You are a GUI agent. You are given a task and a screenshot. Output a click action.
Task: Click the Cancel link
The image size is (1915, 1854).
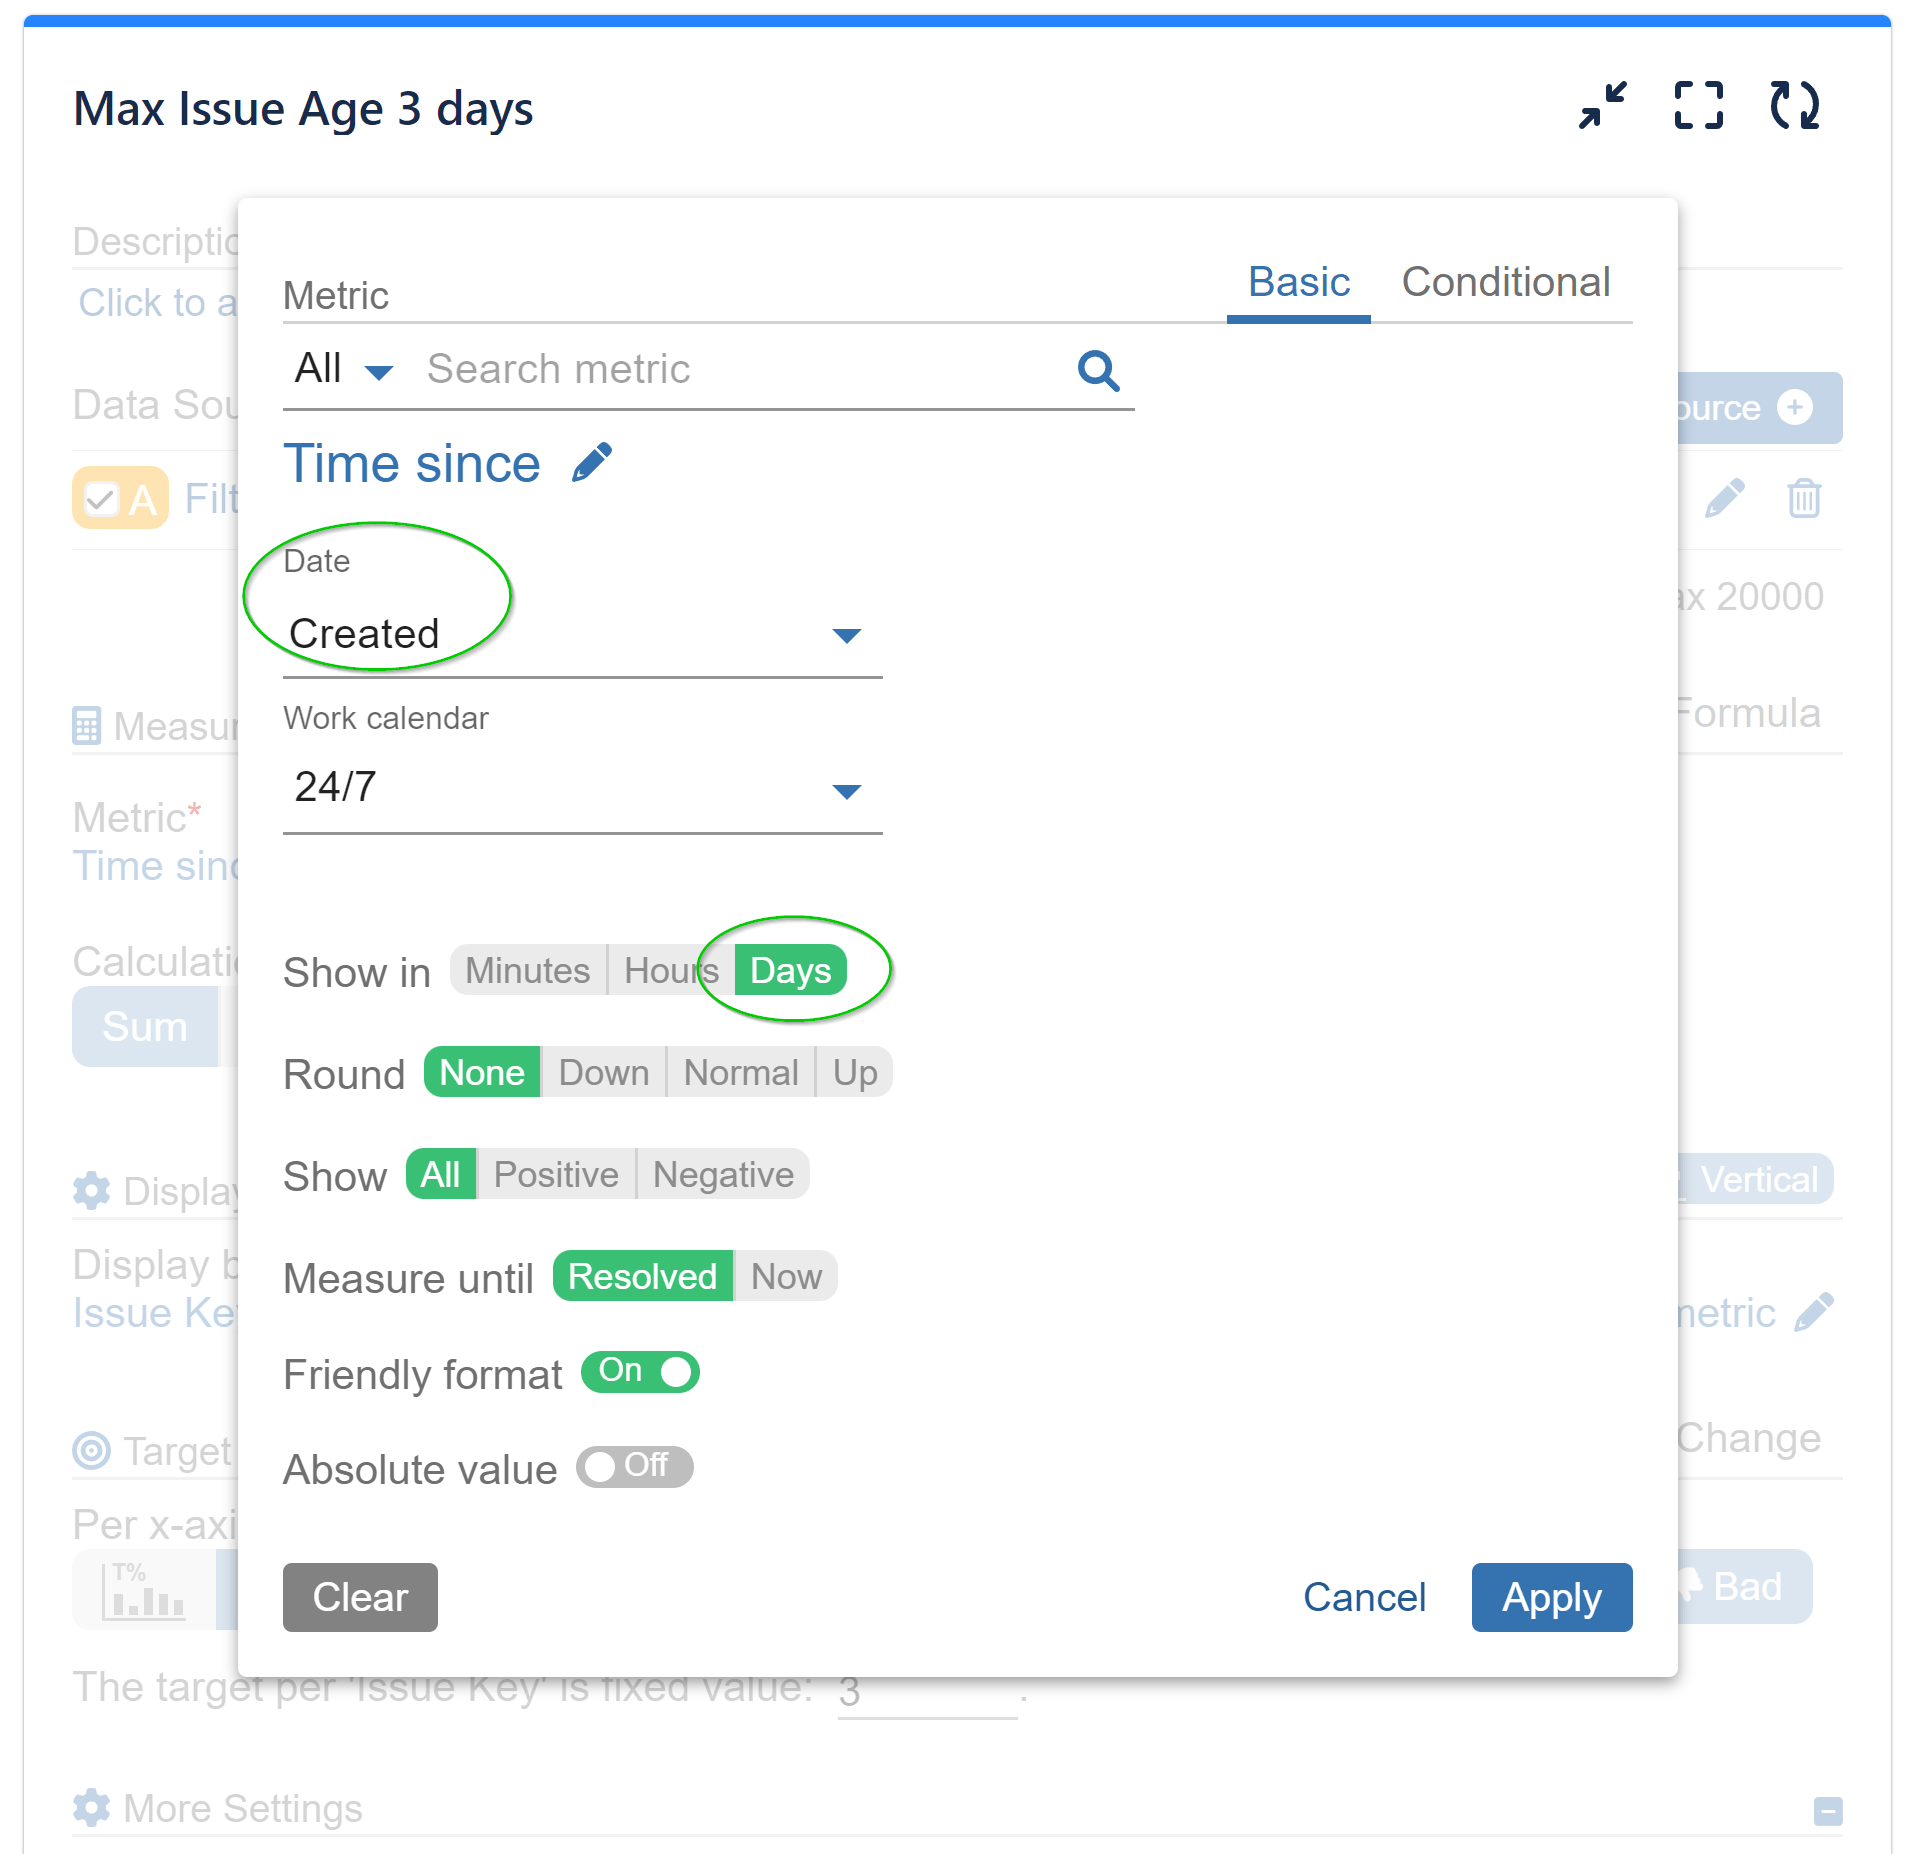pos(1364,1597)
